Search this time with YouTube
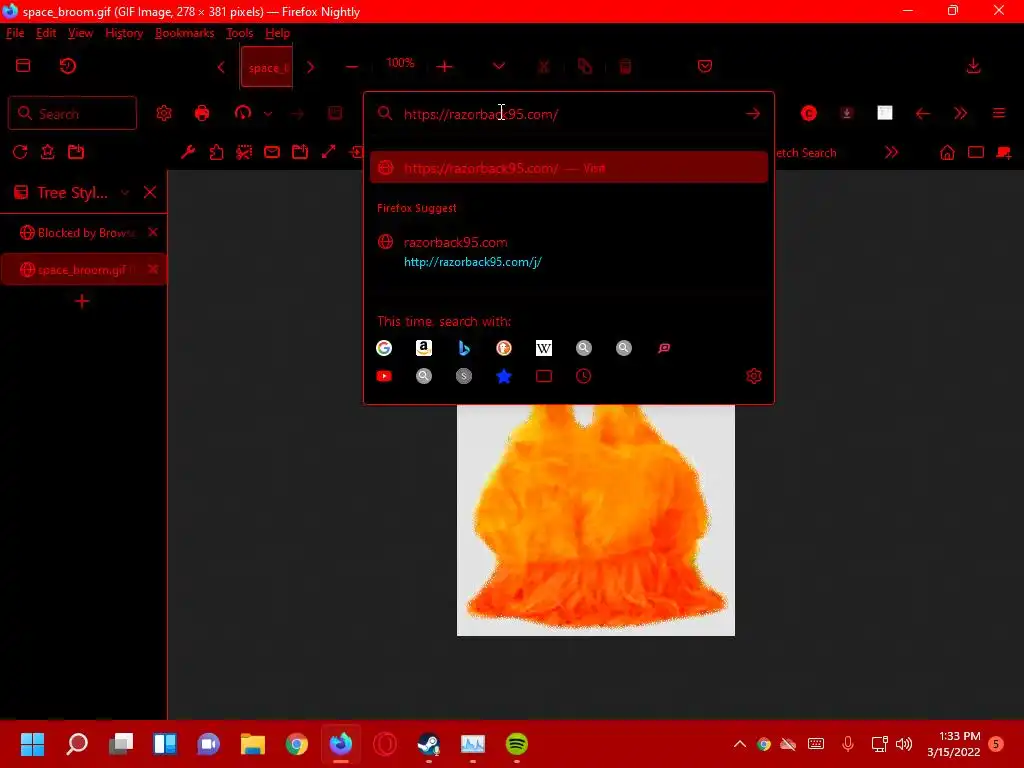This screenshot has height=768, width=1024. click(384, 376)
